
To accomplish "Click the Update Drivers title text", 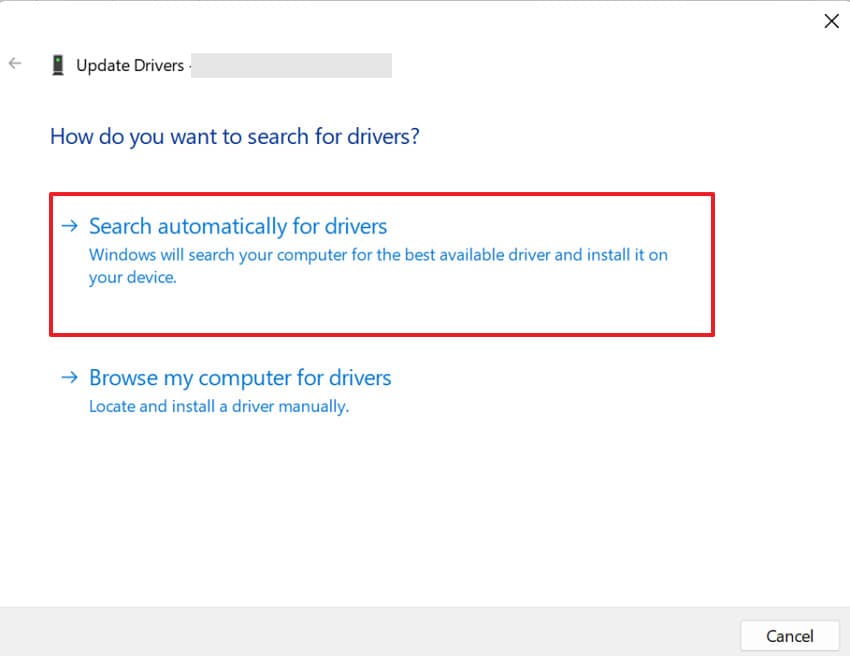I will coord(130,65).
